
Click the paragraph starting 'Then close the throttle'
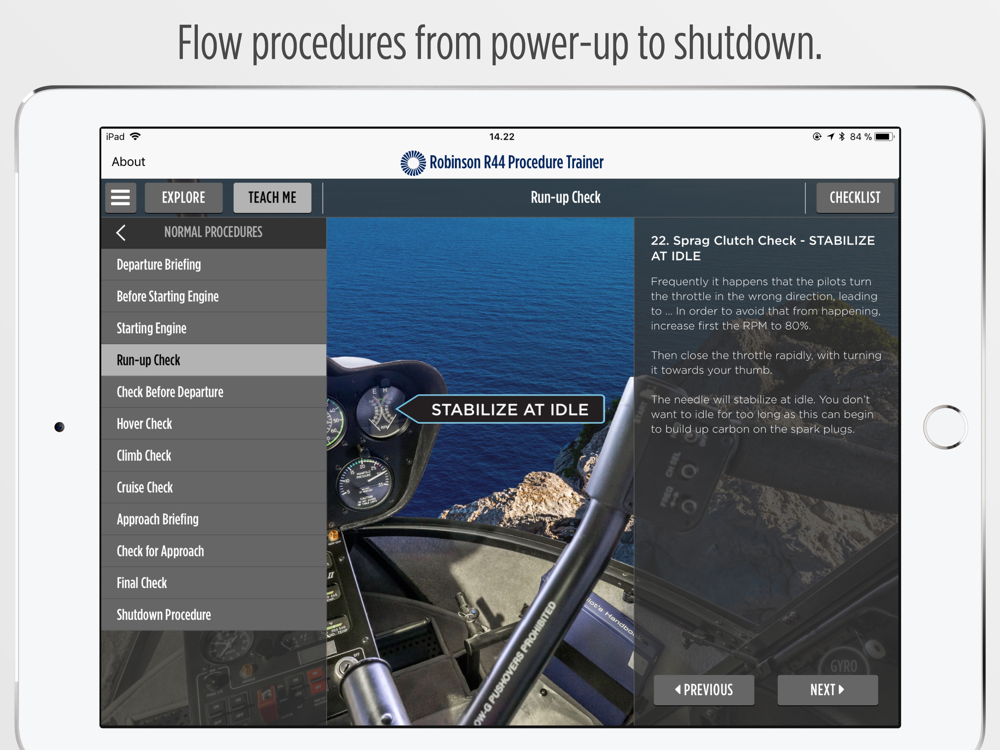pos(766,363)
